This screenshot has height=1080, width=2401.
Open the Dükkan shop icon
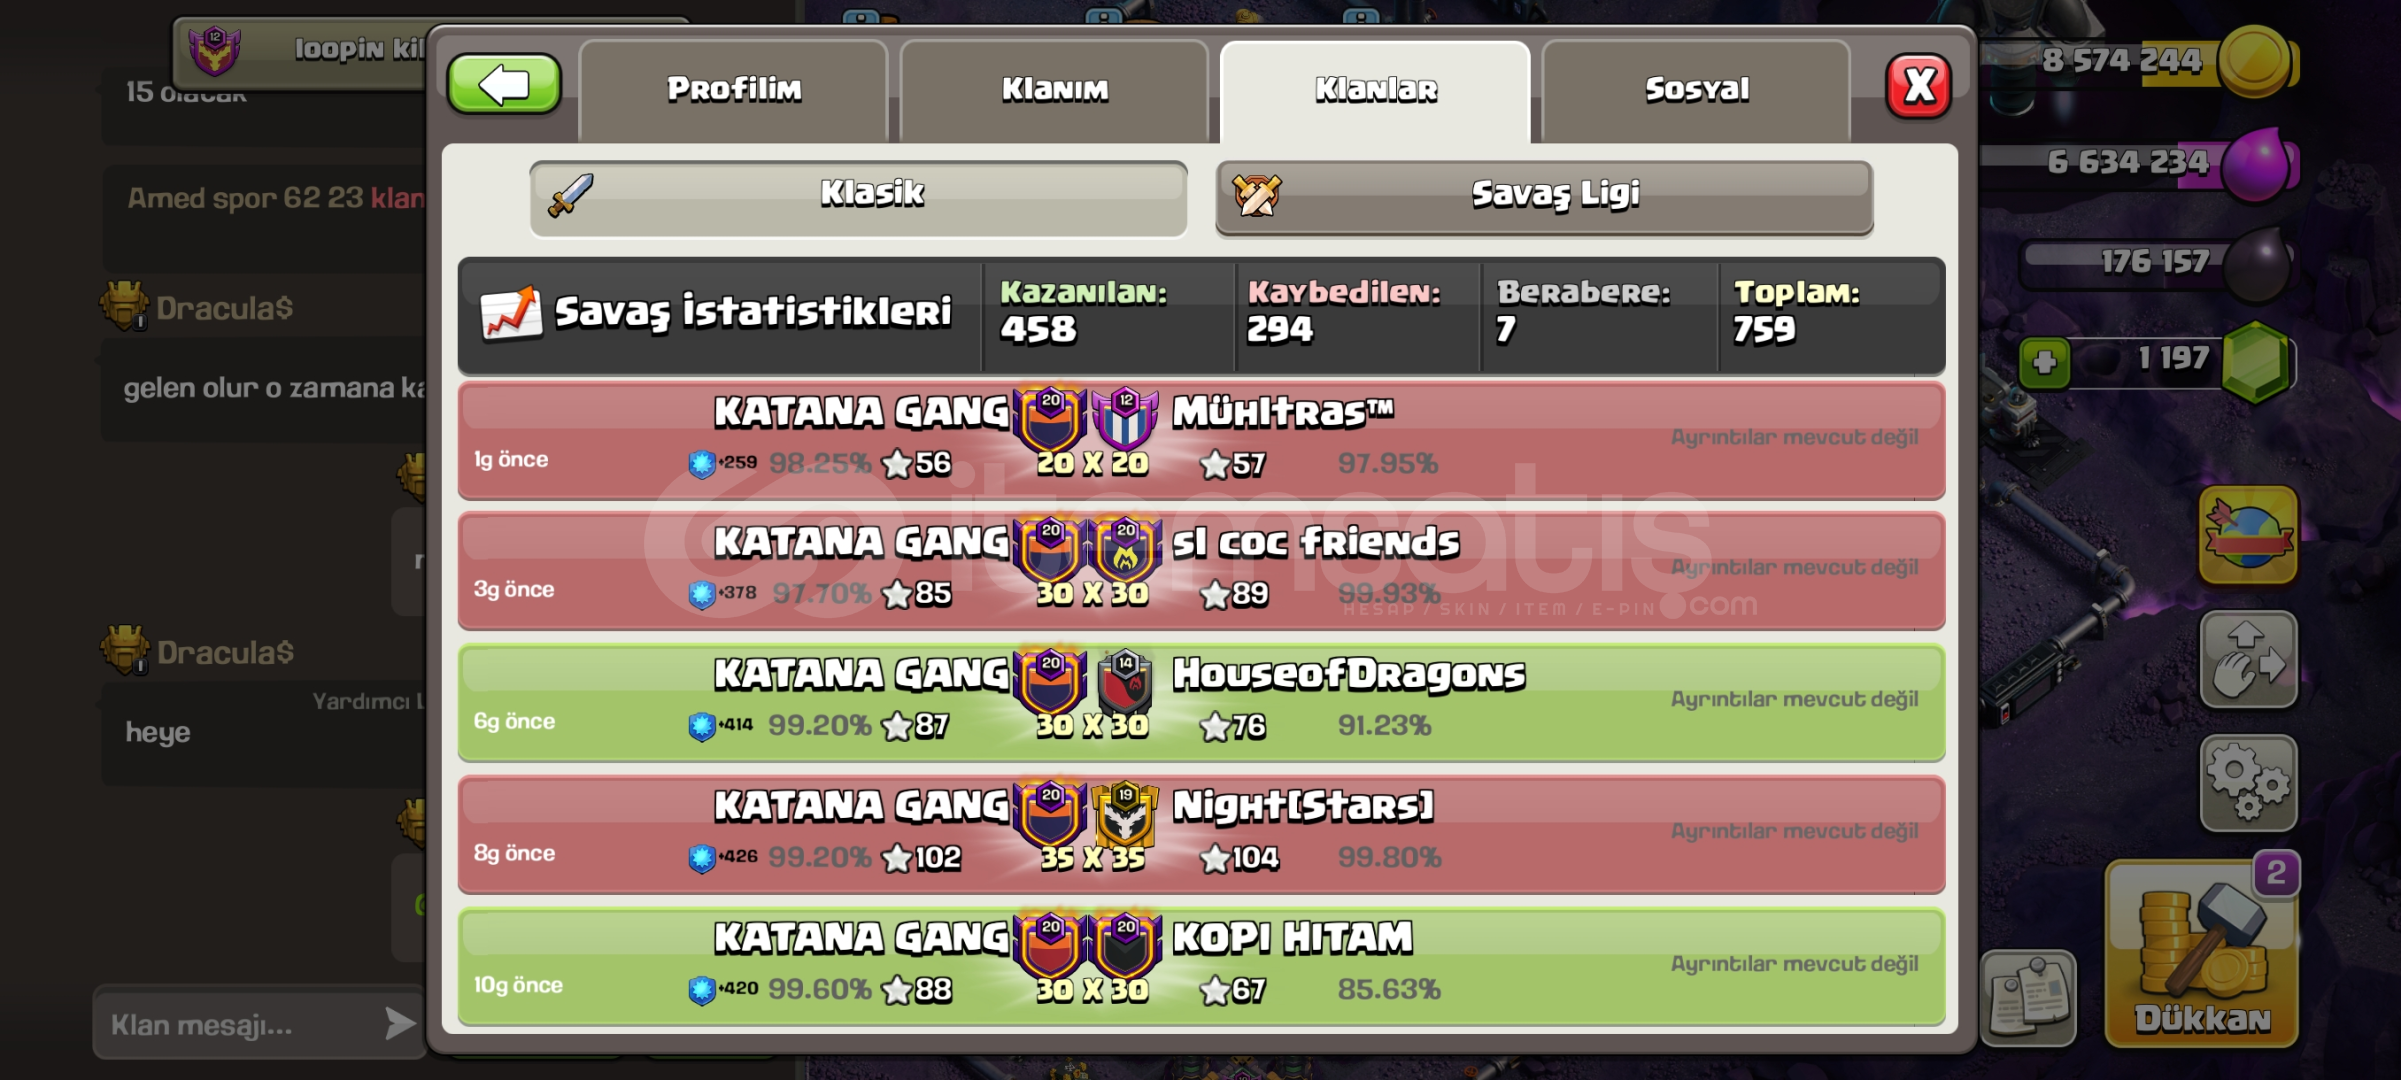[2202, 955]
